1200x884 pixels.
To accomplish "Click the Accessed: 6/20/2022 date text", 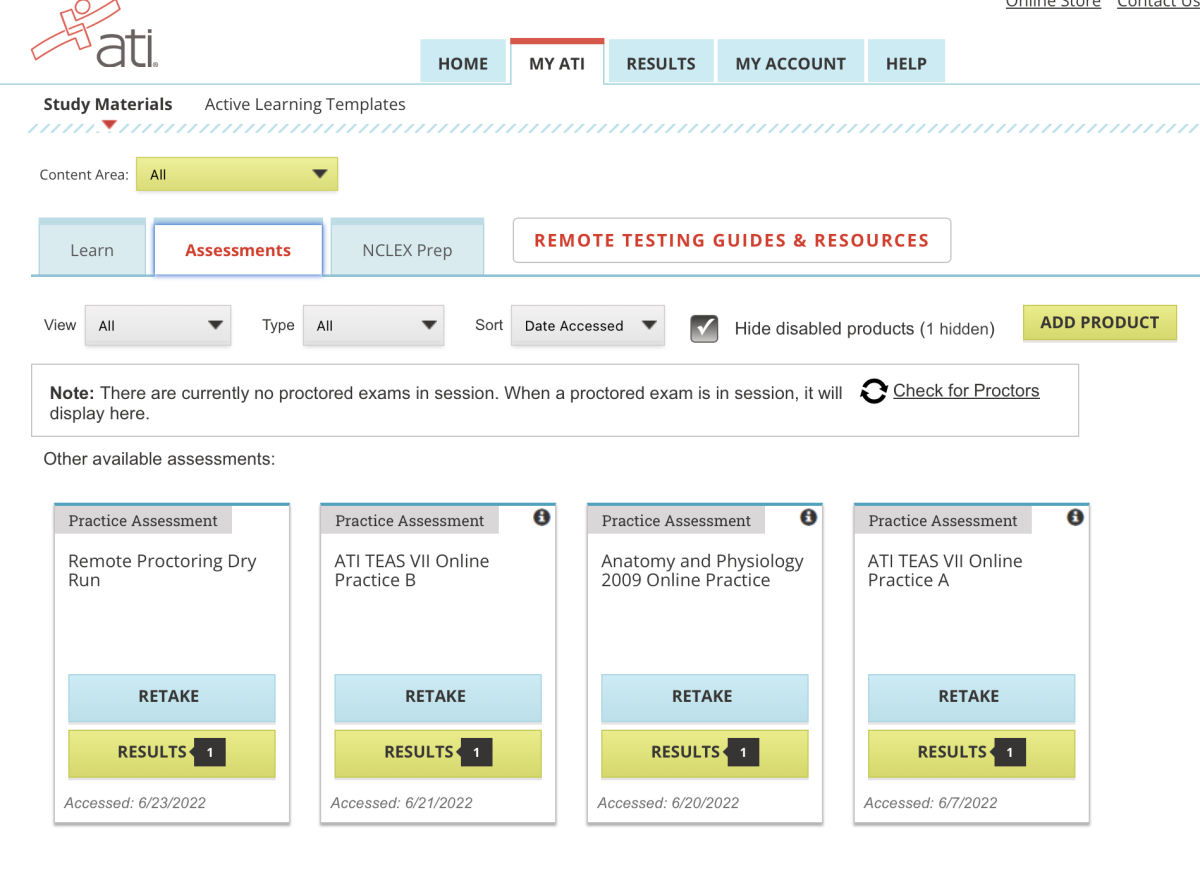I will coord(668,803).
